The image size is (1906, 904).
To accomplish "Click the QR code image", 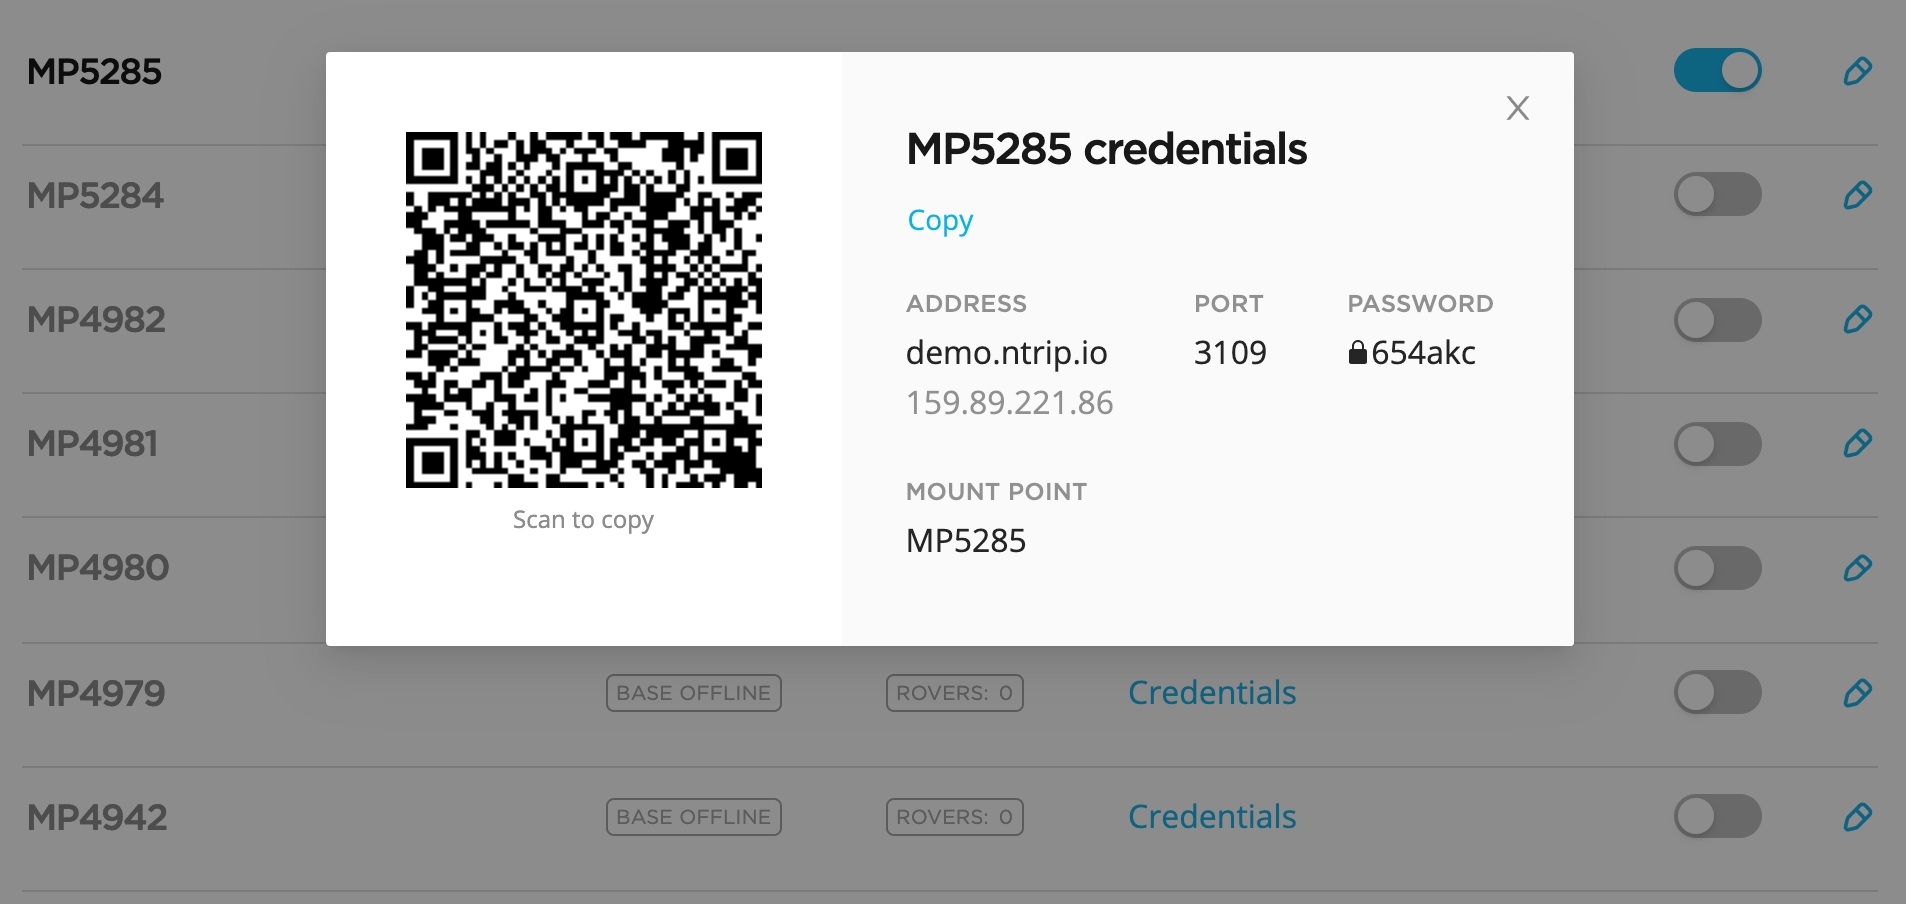I will pyautogui.click(x=583, y=310).
